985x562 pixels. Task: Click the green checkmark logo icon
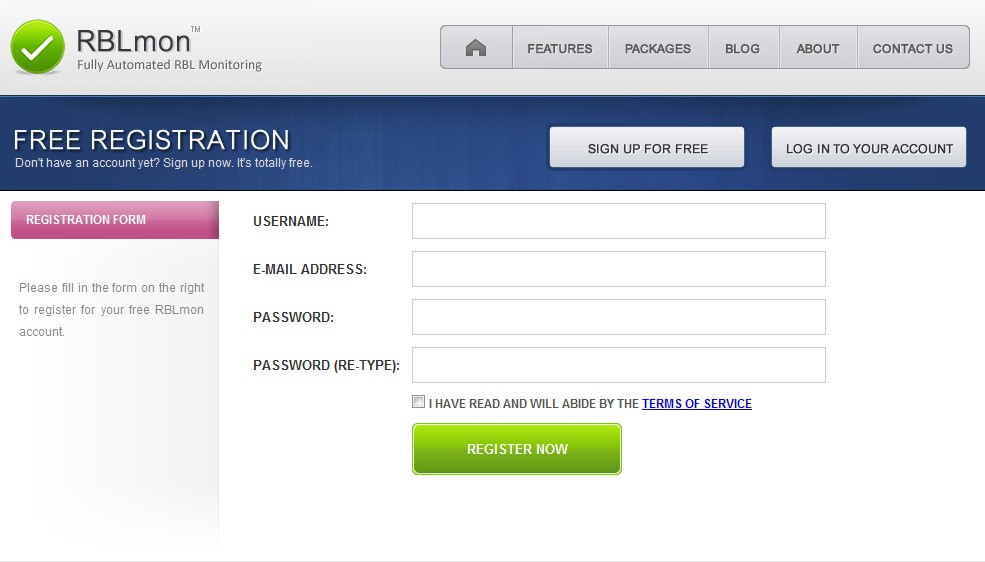tap(38, 47)
